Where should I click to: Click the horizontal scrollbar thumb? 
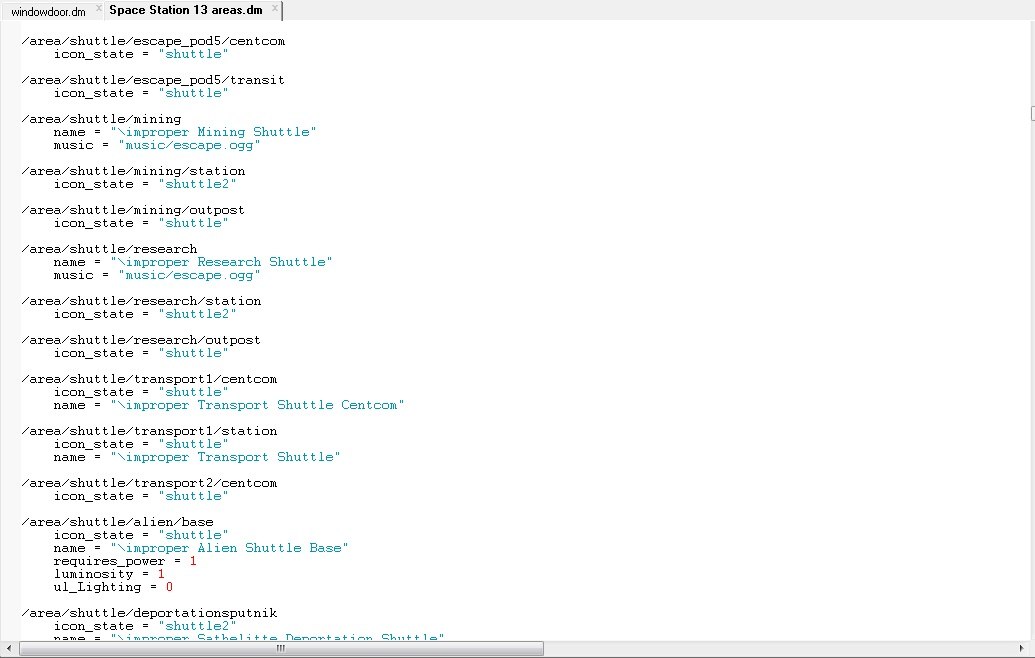281,648
